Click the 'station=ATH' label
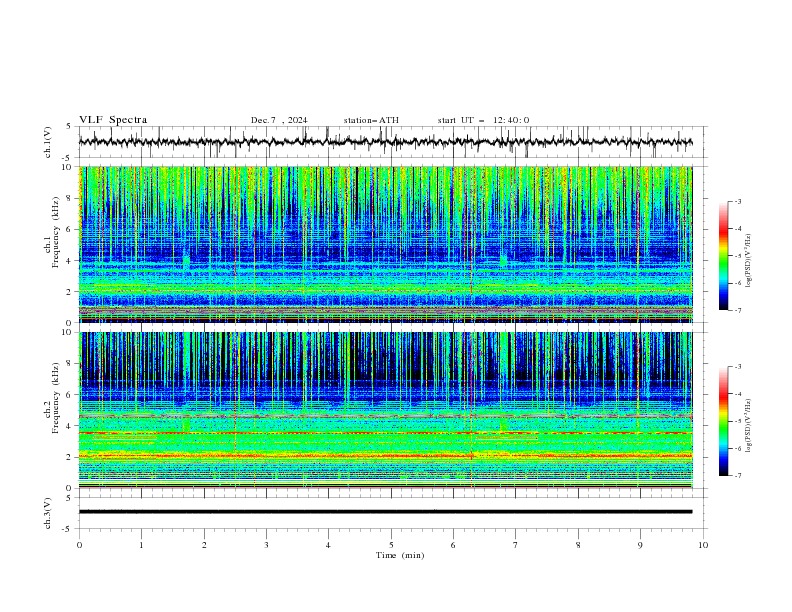The height and width of the screenshot is (612, 792). click(371, 120)
